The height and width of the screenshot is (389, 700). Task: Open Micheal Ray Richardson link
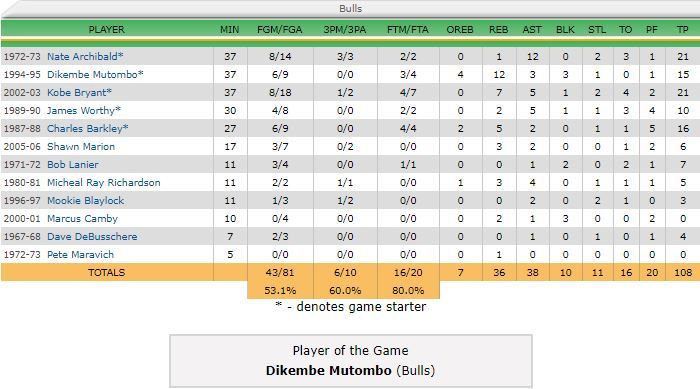(104, 183)
